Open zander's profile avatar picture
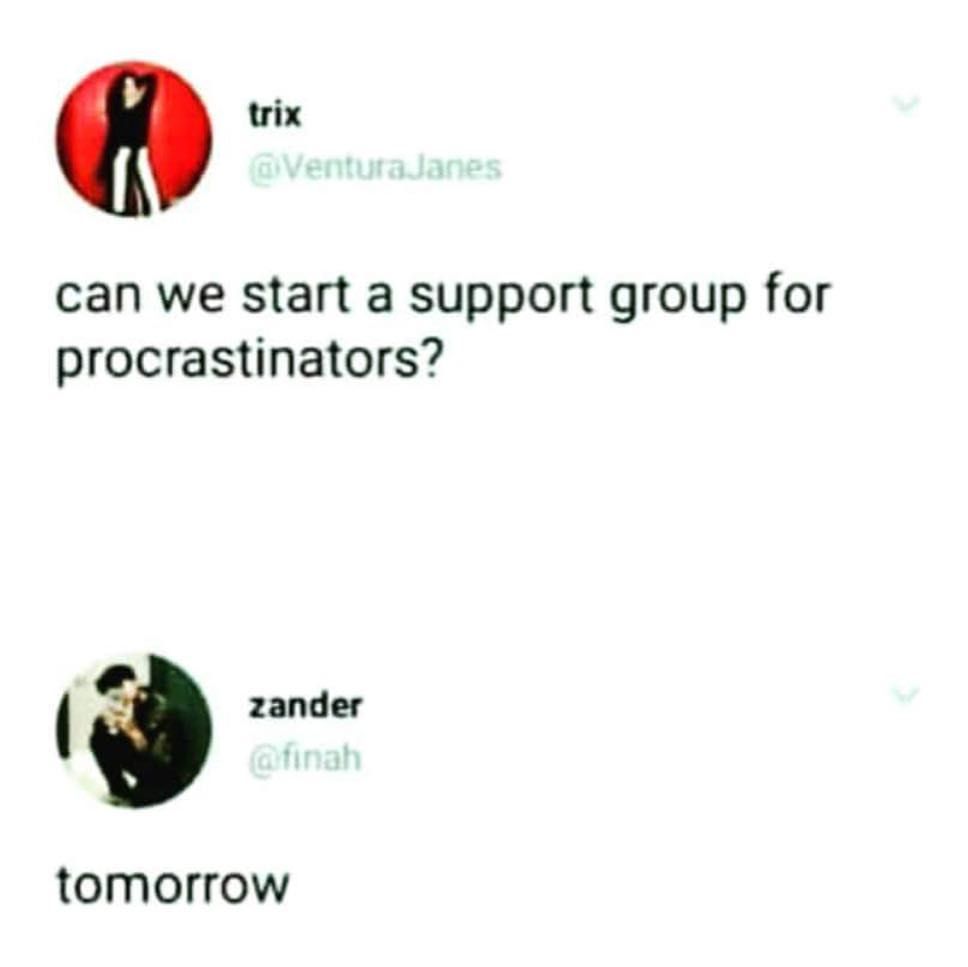Viewport: 968px width, 967px height. click(x=134, y=731)
